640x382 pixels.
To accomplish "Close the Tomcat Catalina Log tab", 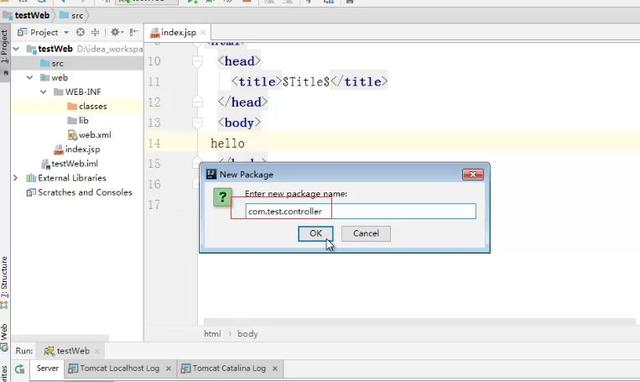I will [275, 369].
